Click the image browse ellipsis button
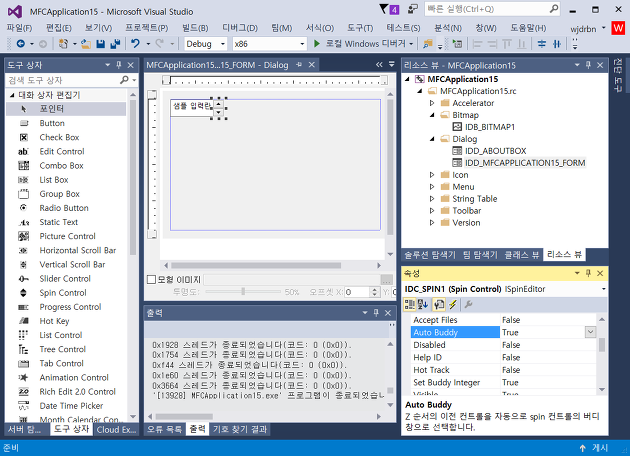 [x=387, y=280]
